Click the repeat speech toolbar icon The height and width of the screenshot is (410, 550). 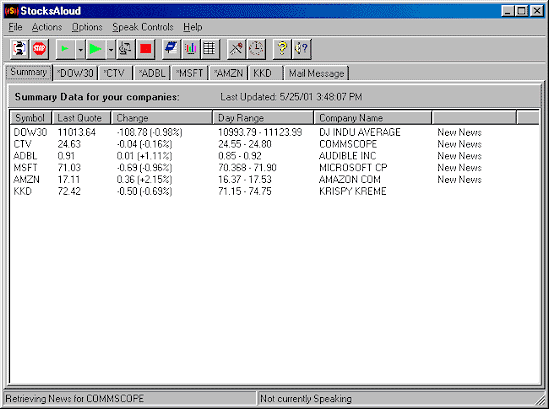tap(125, 49)
